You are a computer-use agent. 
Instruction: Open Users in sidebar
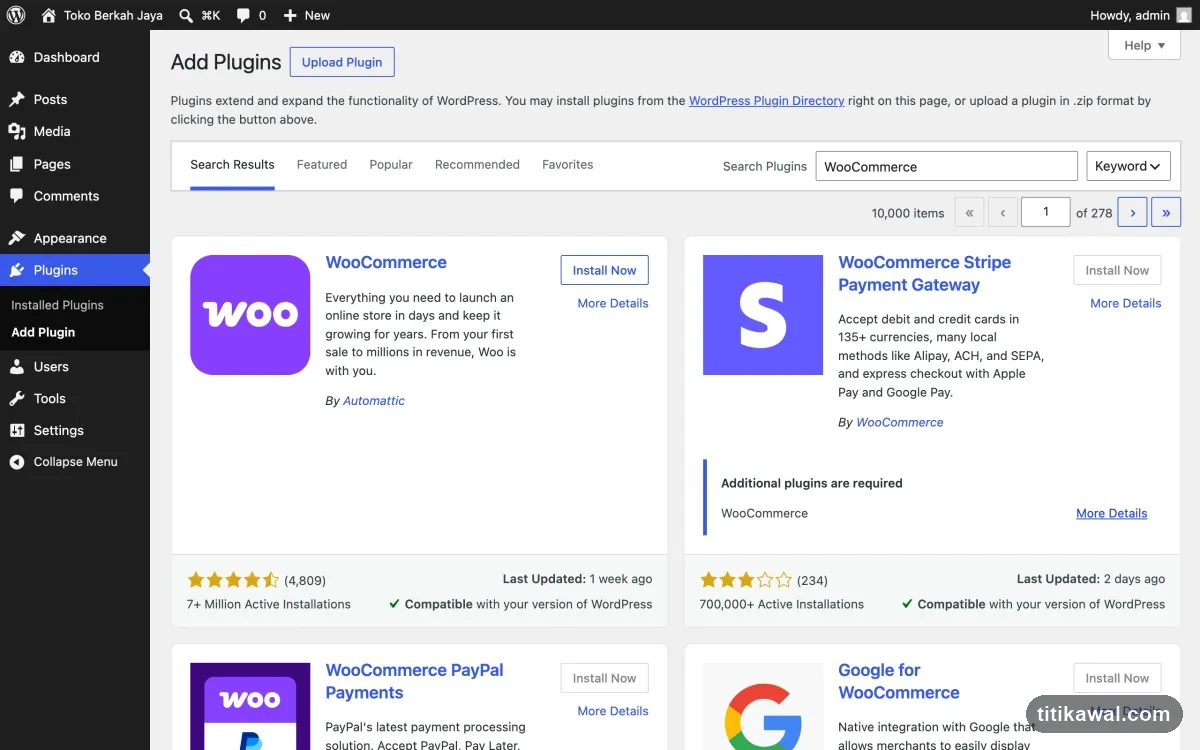click(x=75, y=366)
